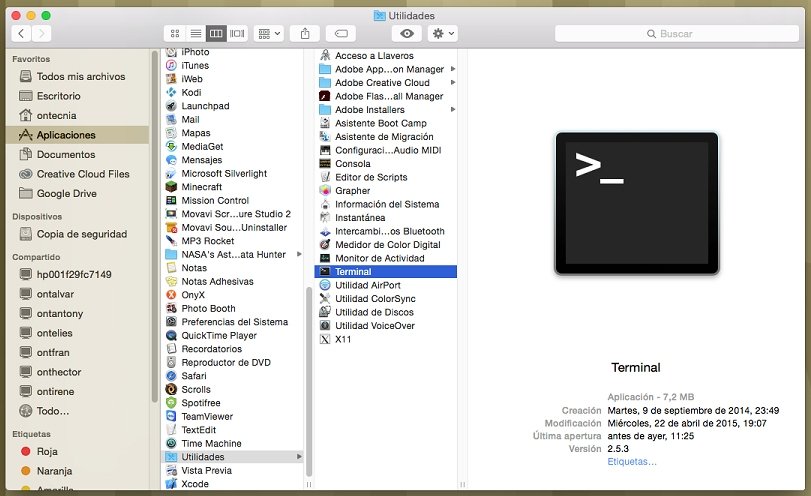Click the large Terminal preview icon
Image resolution: width=811 pixels, height=496 pixels.
point(637,203)
